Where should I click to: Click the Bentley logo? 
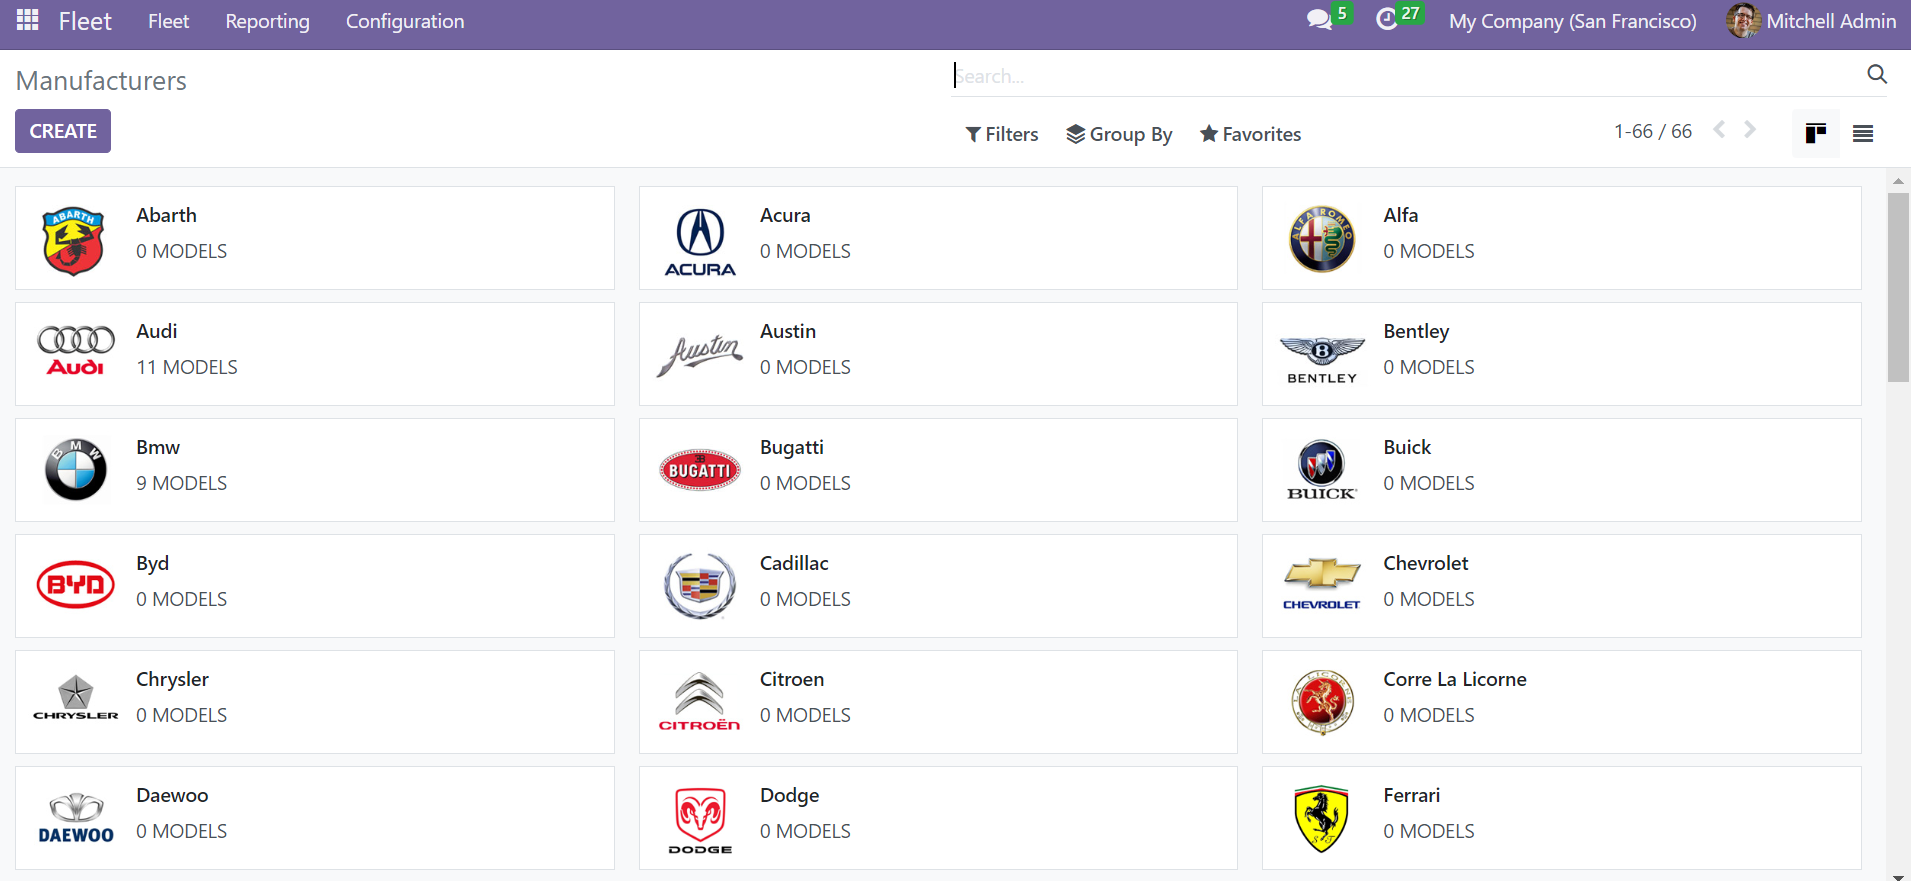tap(1322, 360)
